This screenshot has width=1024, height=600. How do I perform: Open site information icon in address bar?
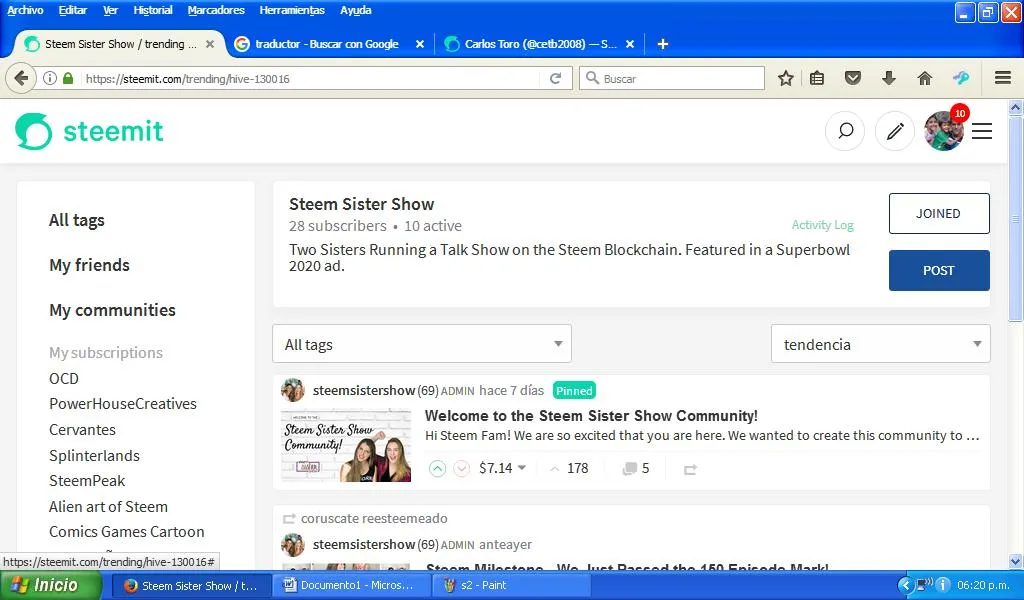(x=50, y=78)
